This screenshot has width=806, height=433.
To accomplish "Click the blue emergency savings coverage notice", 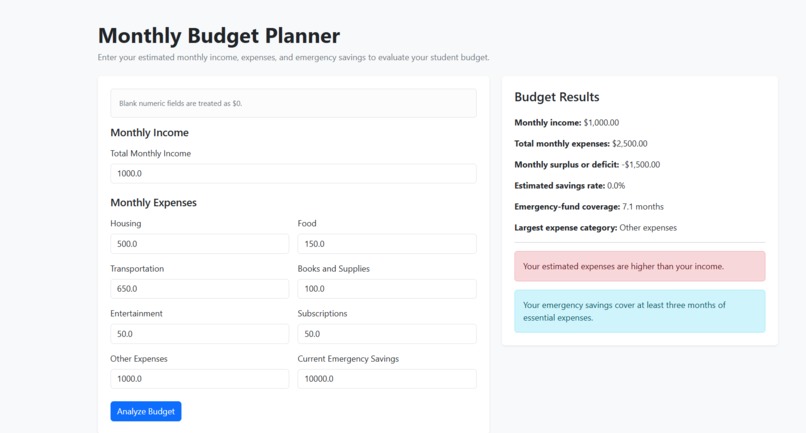I will (639, 311).
